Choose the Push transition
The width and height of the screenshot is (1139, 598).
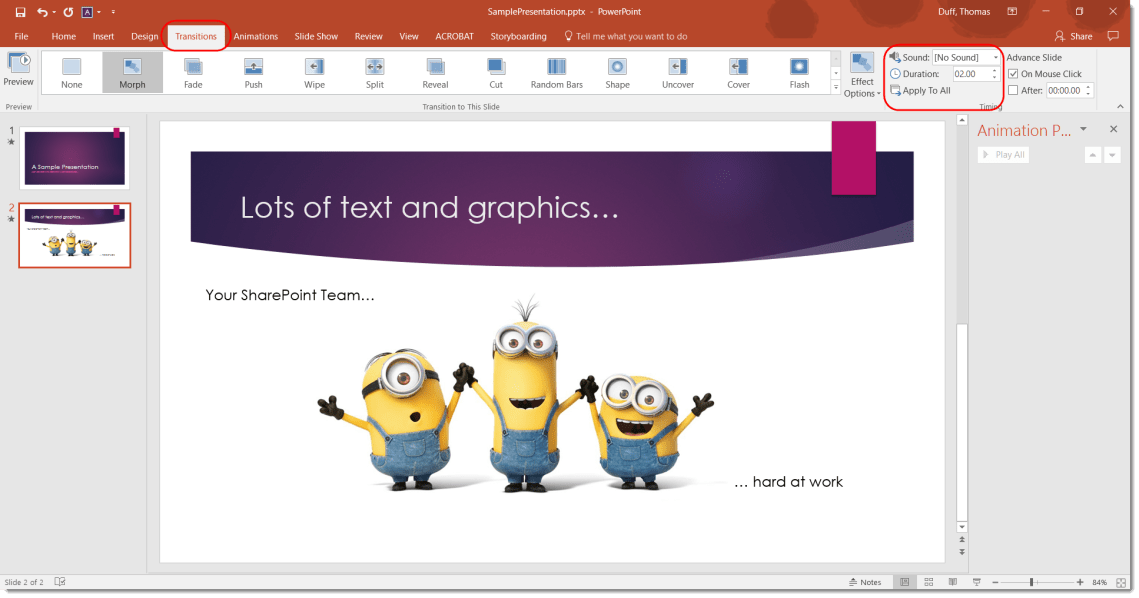(253, 72)
